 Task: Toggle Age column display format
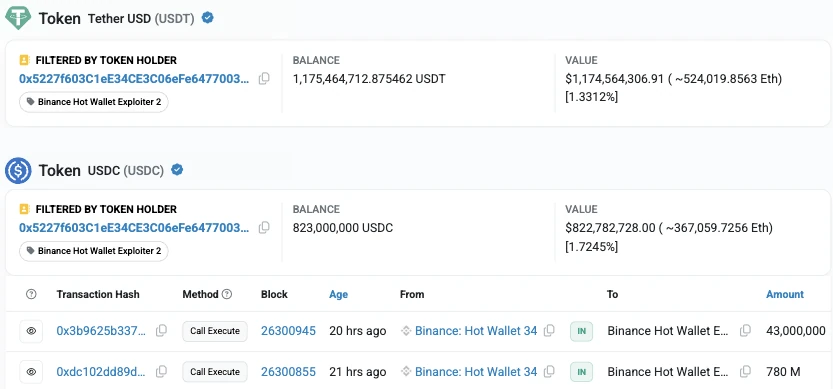coord(338,294)
